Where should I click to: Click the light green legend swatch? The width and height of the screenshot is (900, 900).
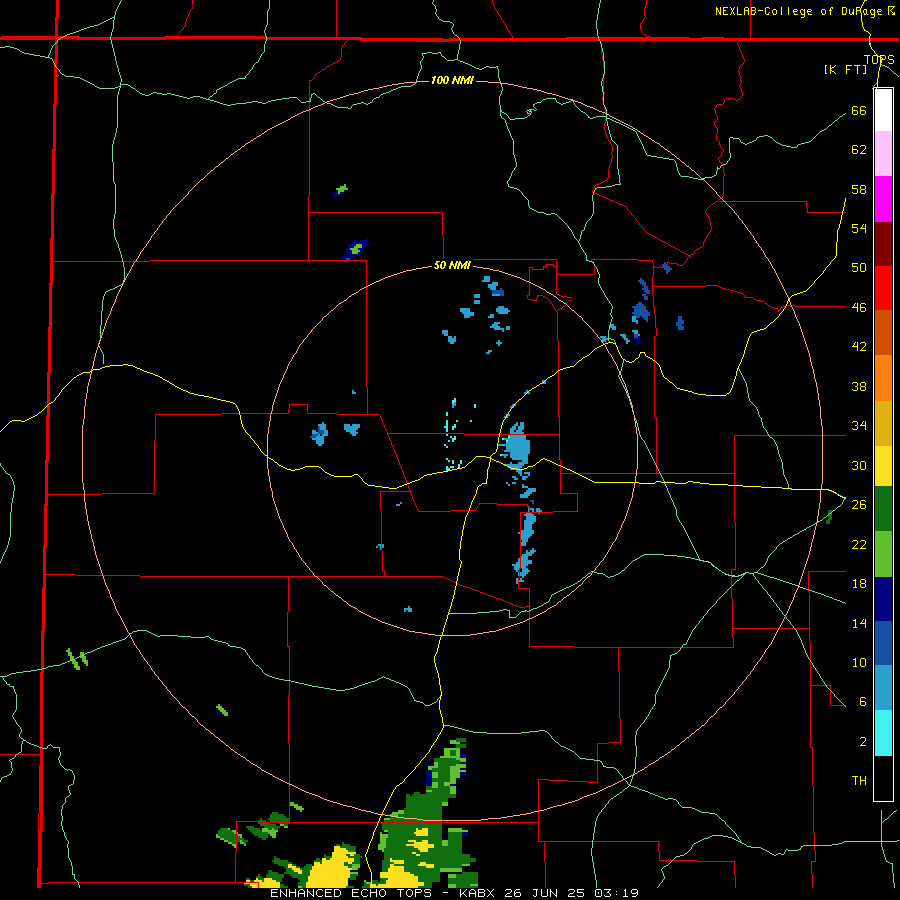coord(883,554)
